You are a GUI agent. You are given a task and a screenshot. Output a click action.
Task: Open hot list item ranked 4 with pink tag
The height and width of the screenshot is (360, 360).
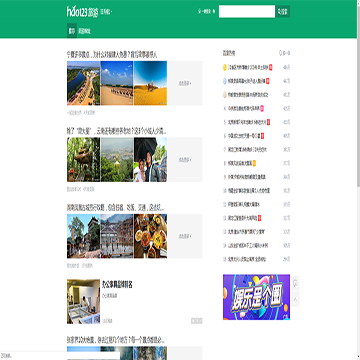244,108
